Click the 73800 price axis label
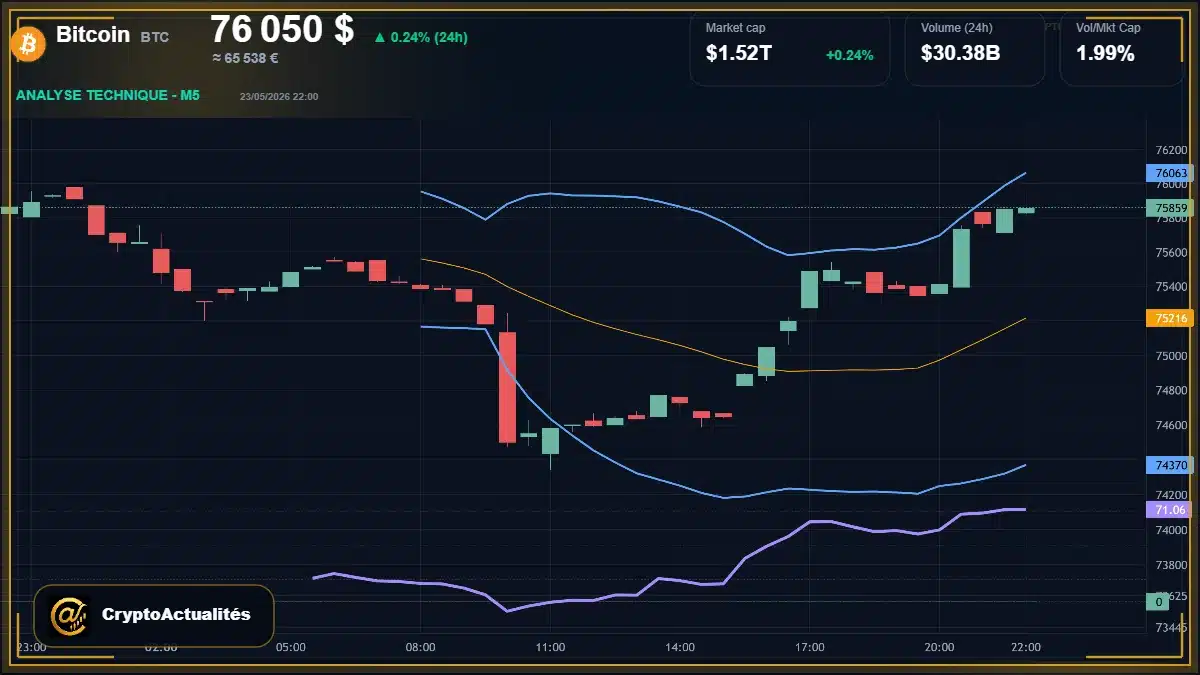Viewport: 1200px width, 675px height. pyautogui.click(x=1171, y=564)
